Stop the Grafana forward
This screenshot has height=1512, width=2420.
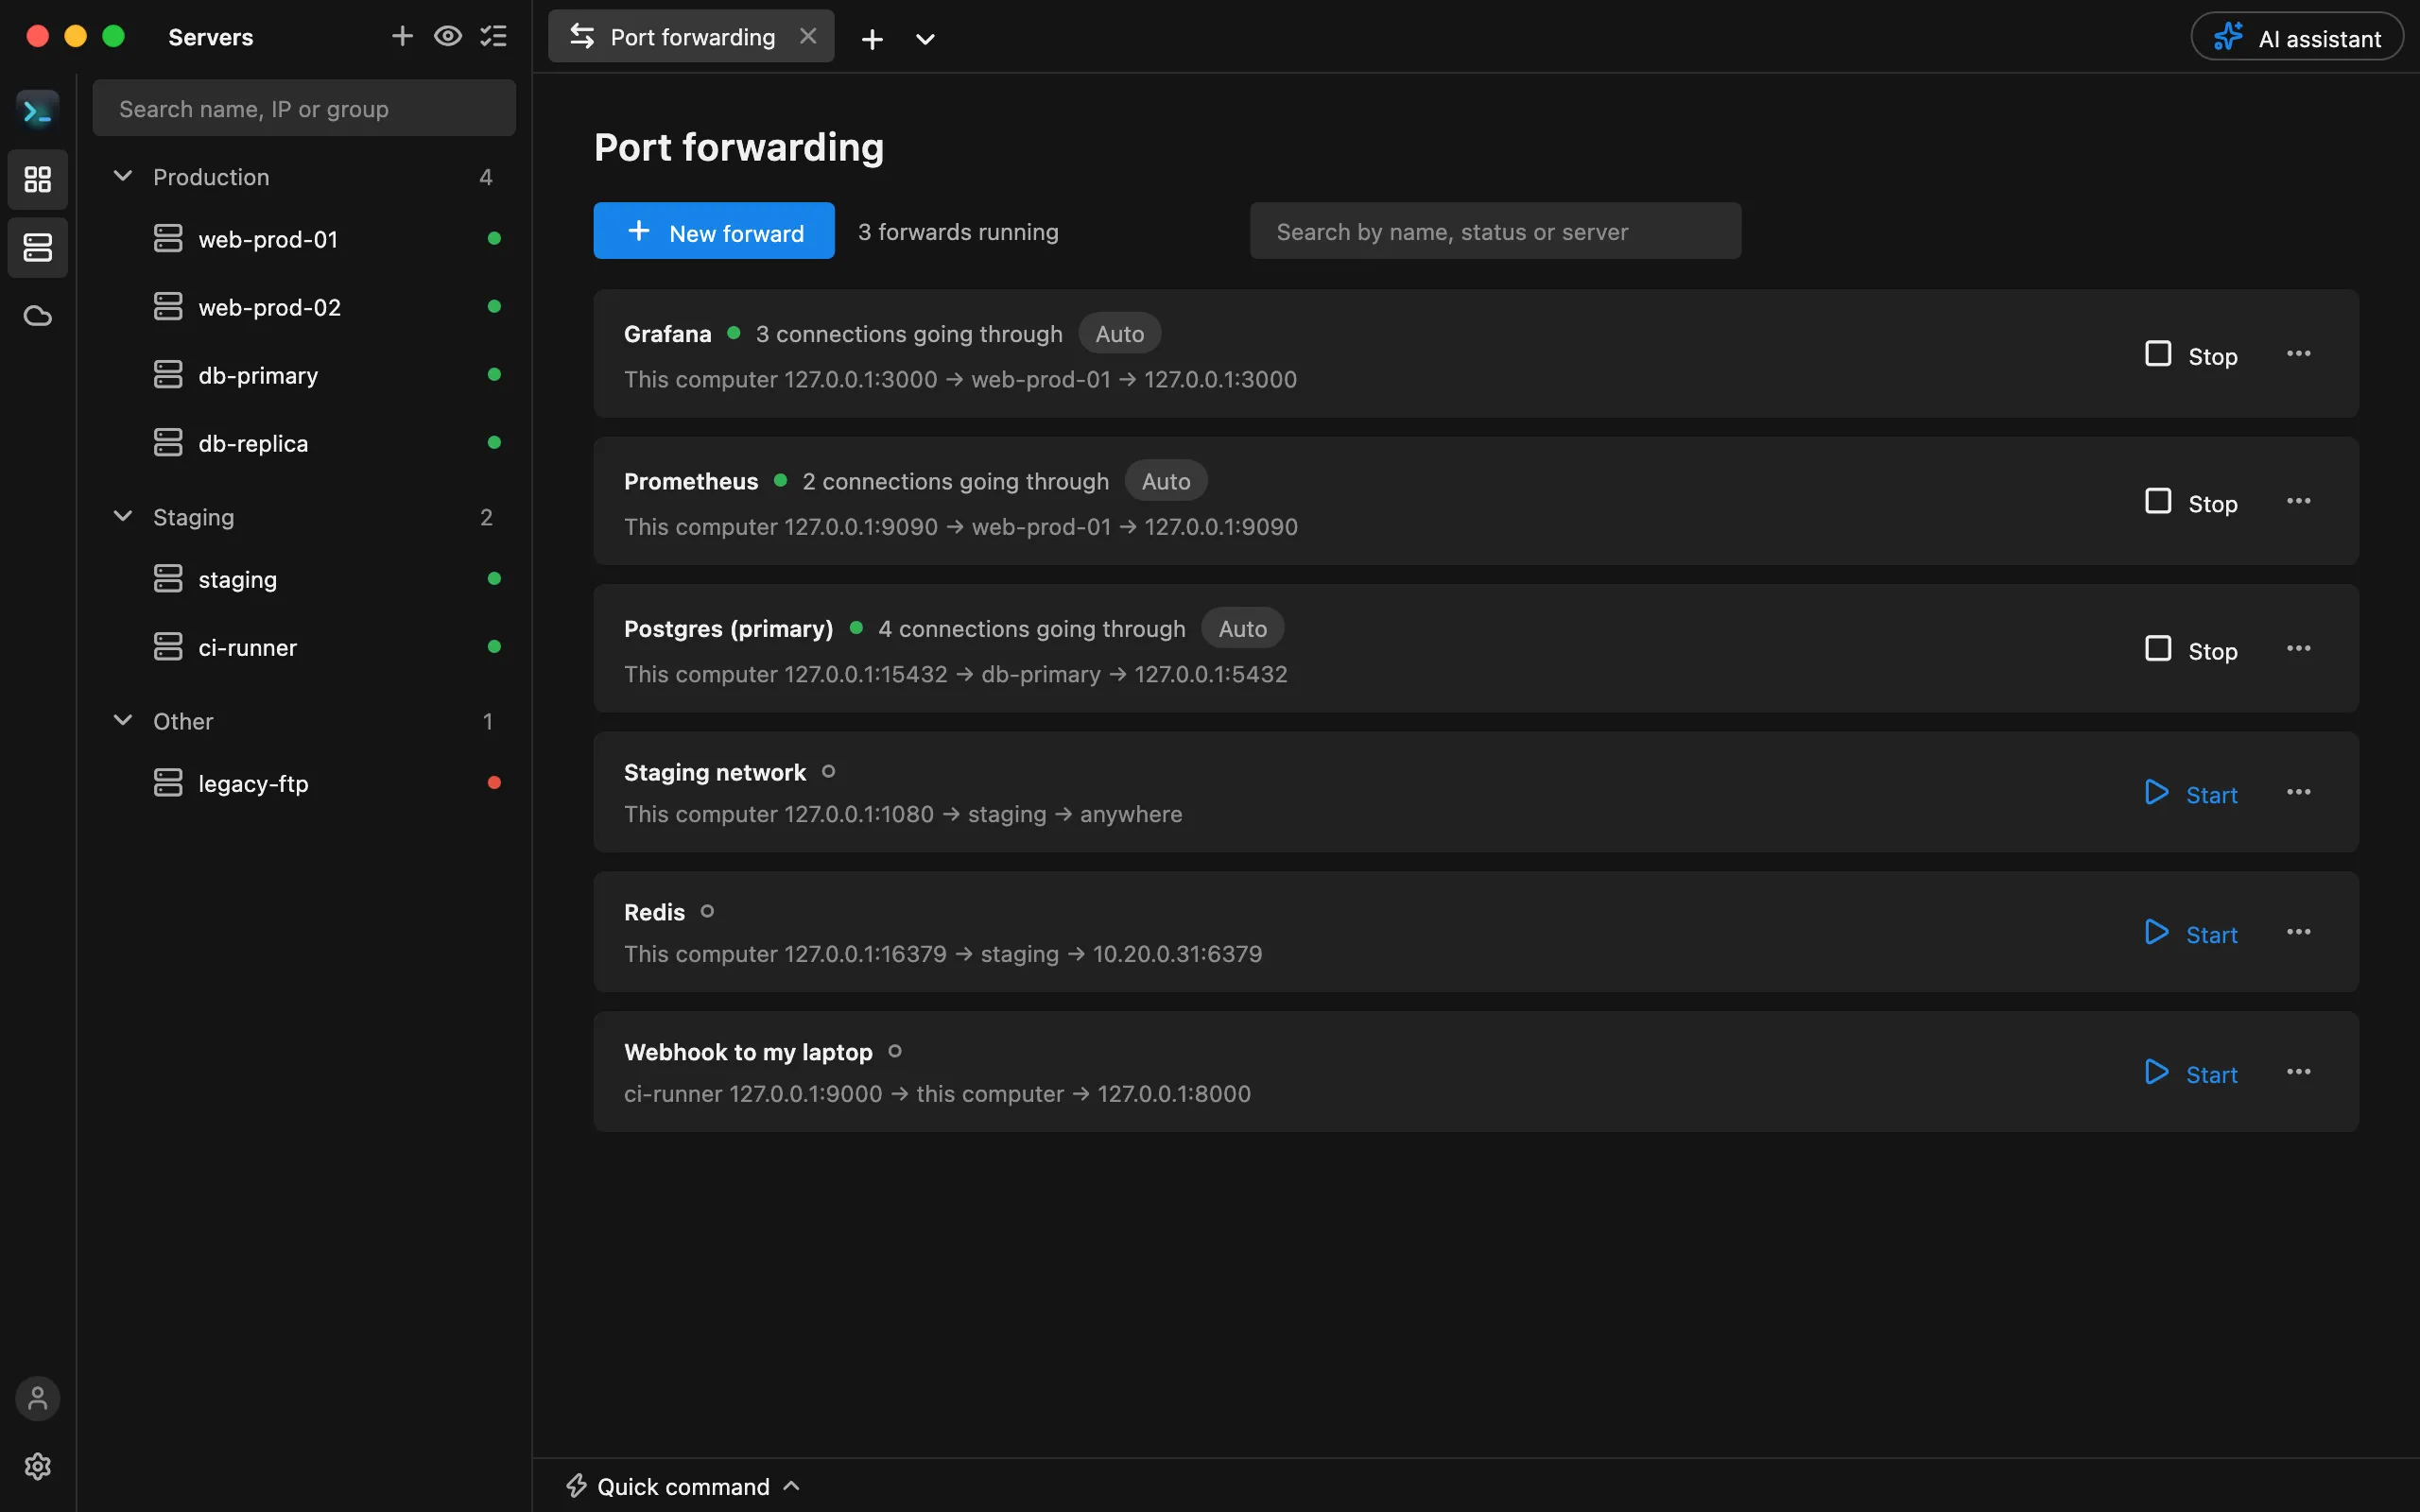coord(2191,355)
